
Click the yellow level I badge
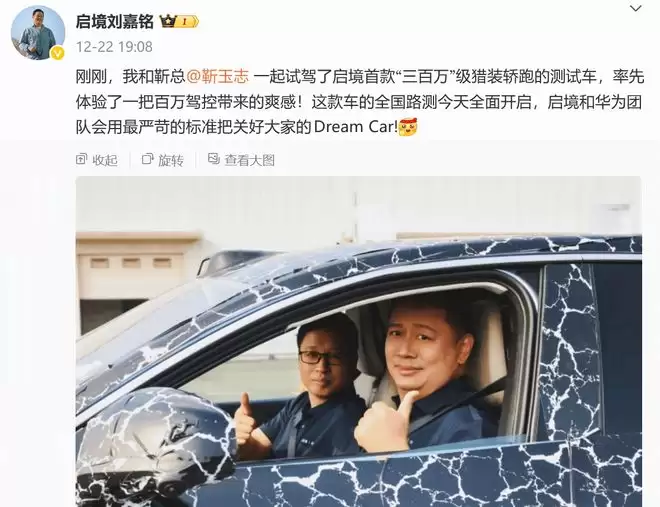(186, 21)
